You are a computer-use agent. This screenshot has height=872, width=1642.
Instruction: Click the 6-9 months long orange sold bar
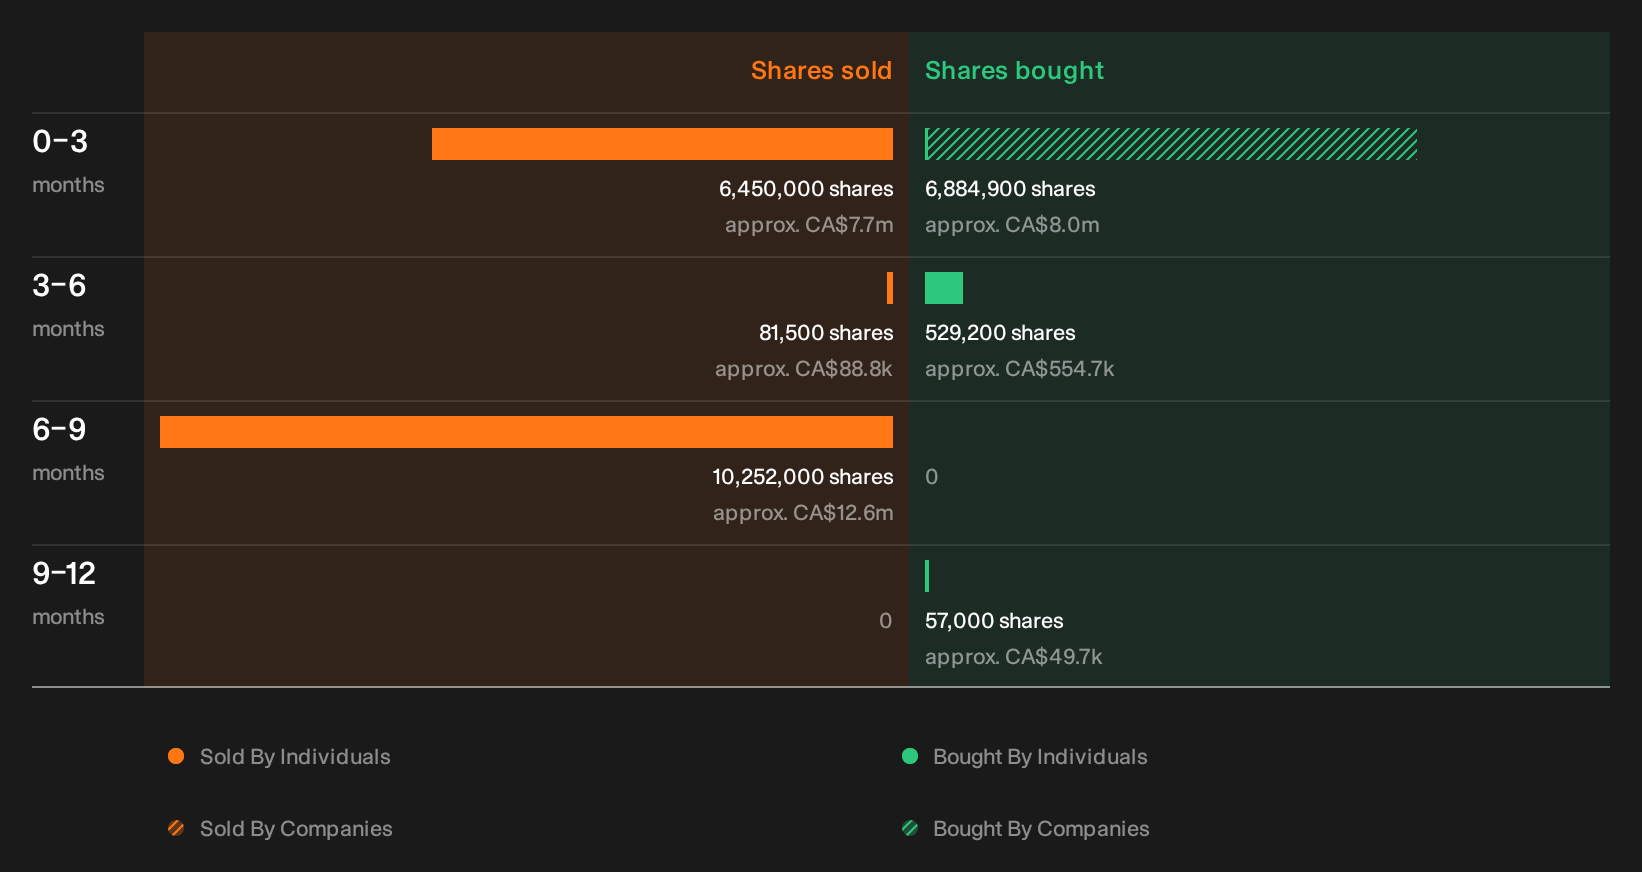[x=526, y=432]
